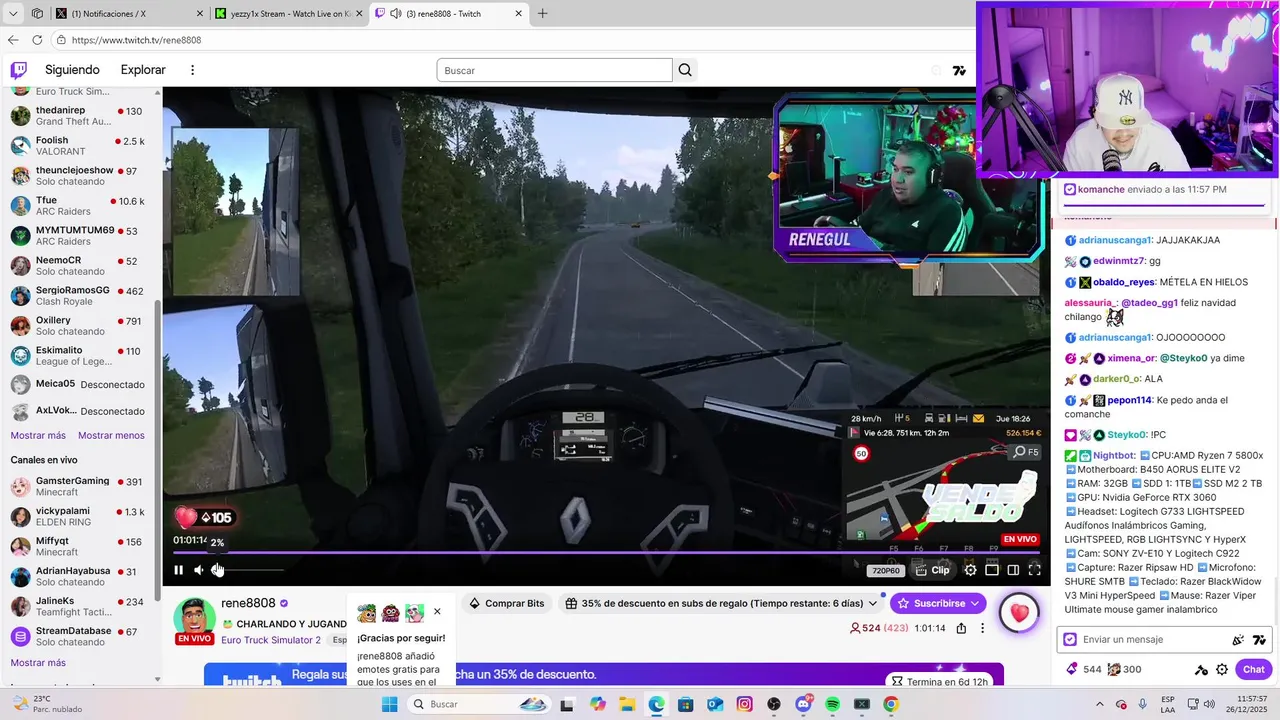The image size is (1280, 720).
Task: Click Mostrar menos in the sidebar
Action: click(111, 435)
